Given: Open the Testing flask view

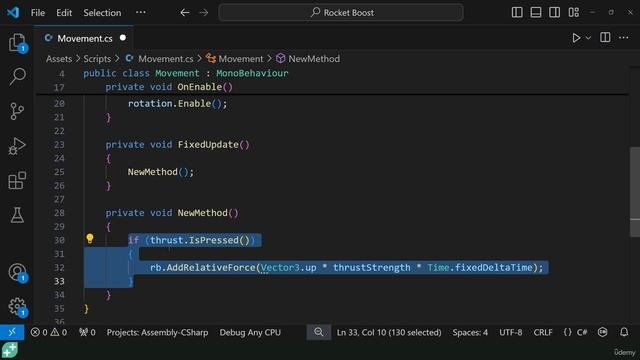Looking at the screenshot, I should 17,215.
